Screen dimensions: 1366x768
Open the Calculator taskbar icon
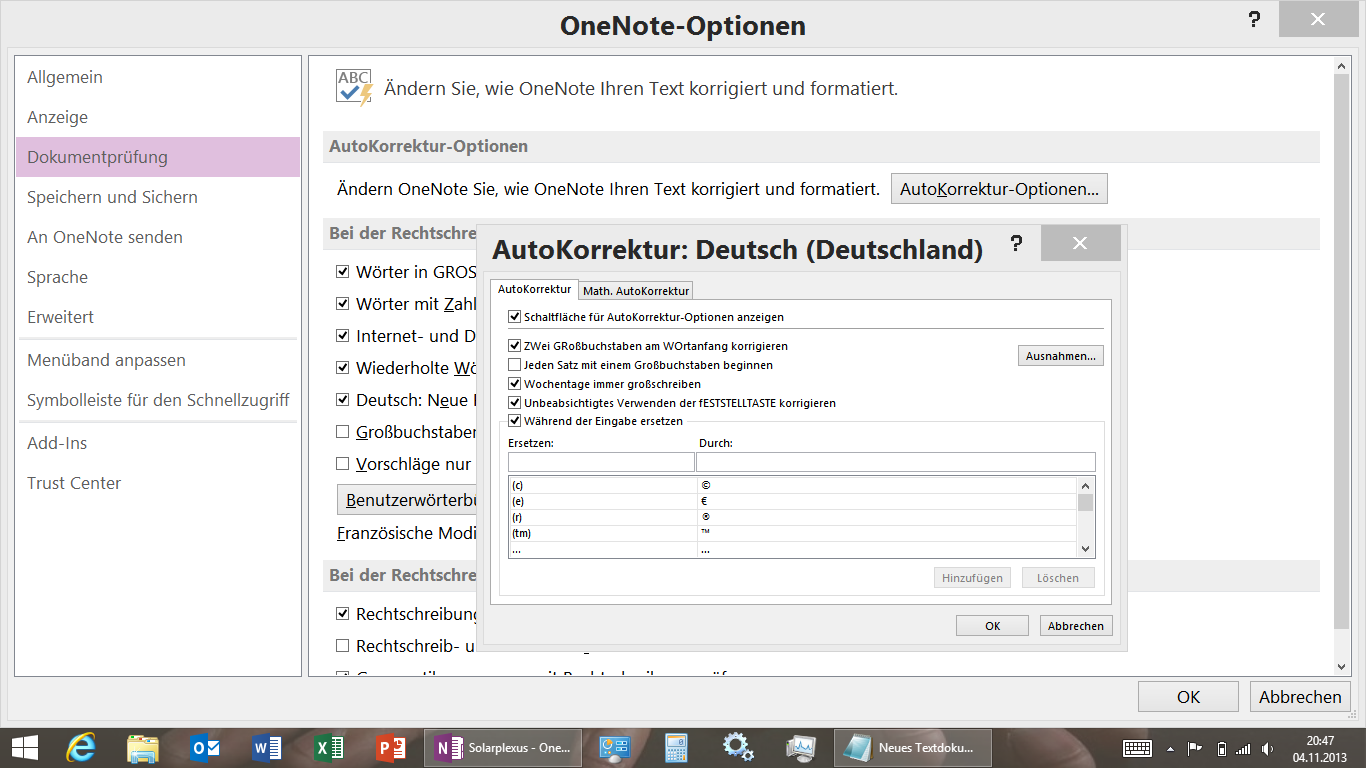click(x=677, y=747)
